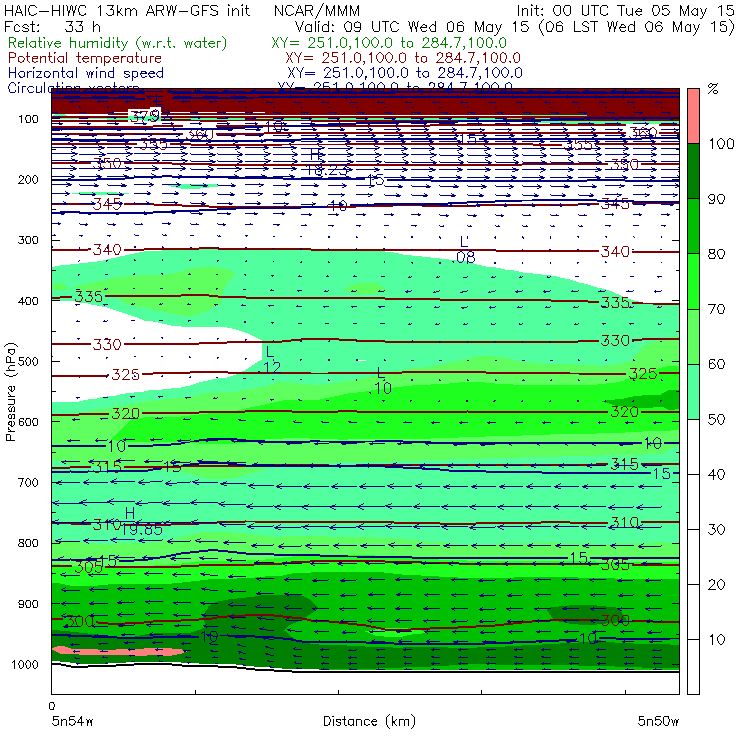
Task: Click the "NCAR/MMM" header text
Action: click(x=317, y=10)
